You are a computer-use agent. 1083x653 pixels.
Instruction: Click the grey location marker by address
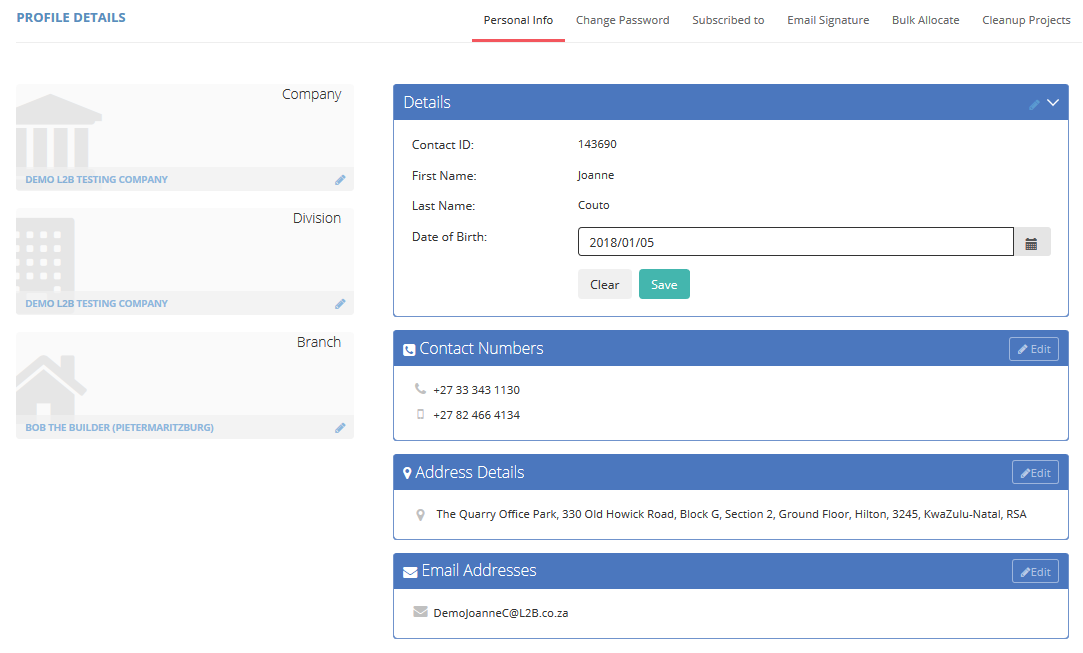click(x=420, y=515)
